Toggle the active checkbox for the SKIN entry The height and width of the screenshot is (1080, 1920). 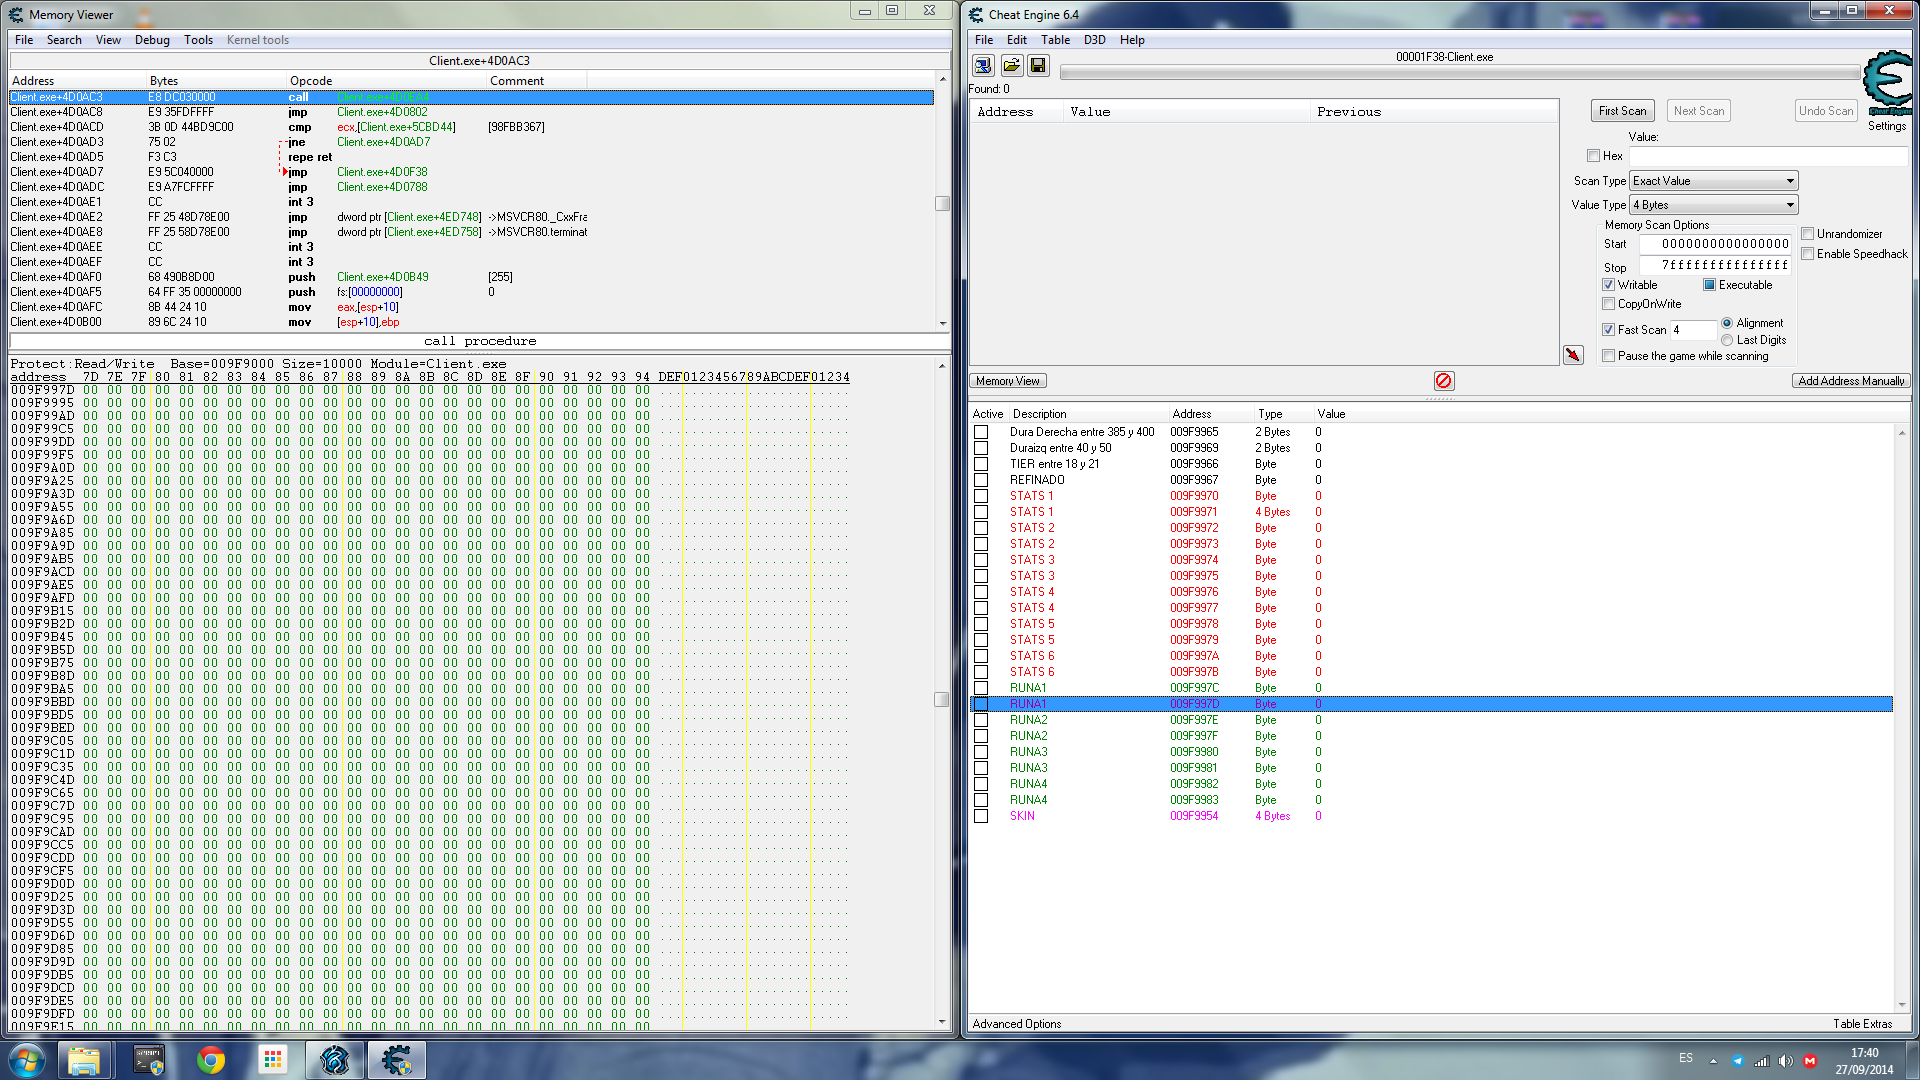pos(981,816)
